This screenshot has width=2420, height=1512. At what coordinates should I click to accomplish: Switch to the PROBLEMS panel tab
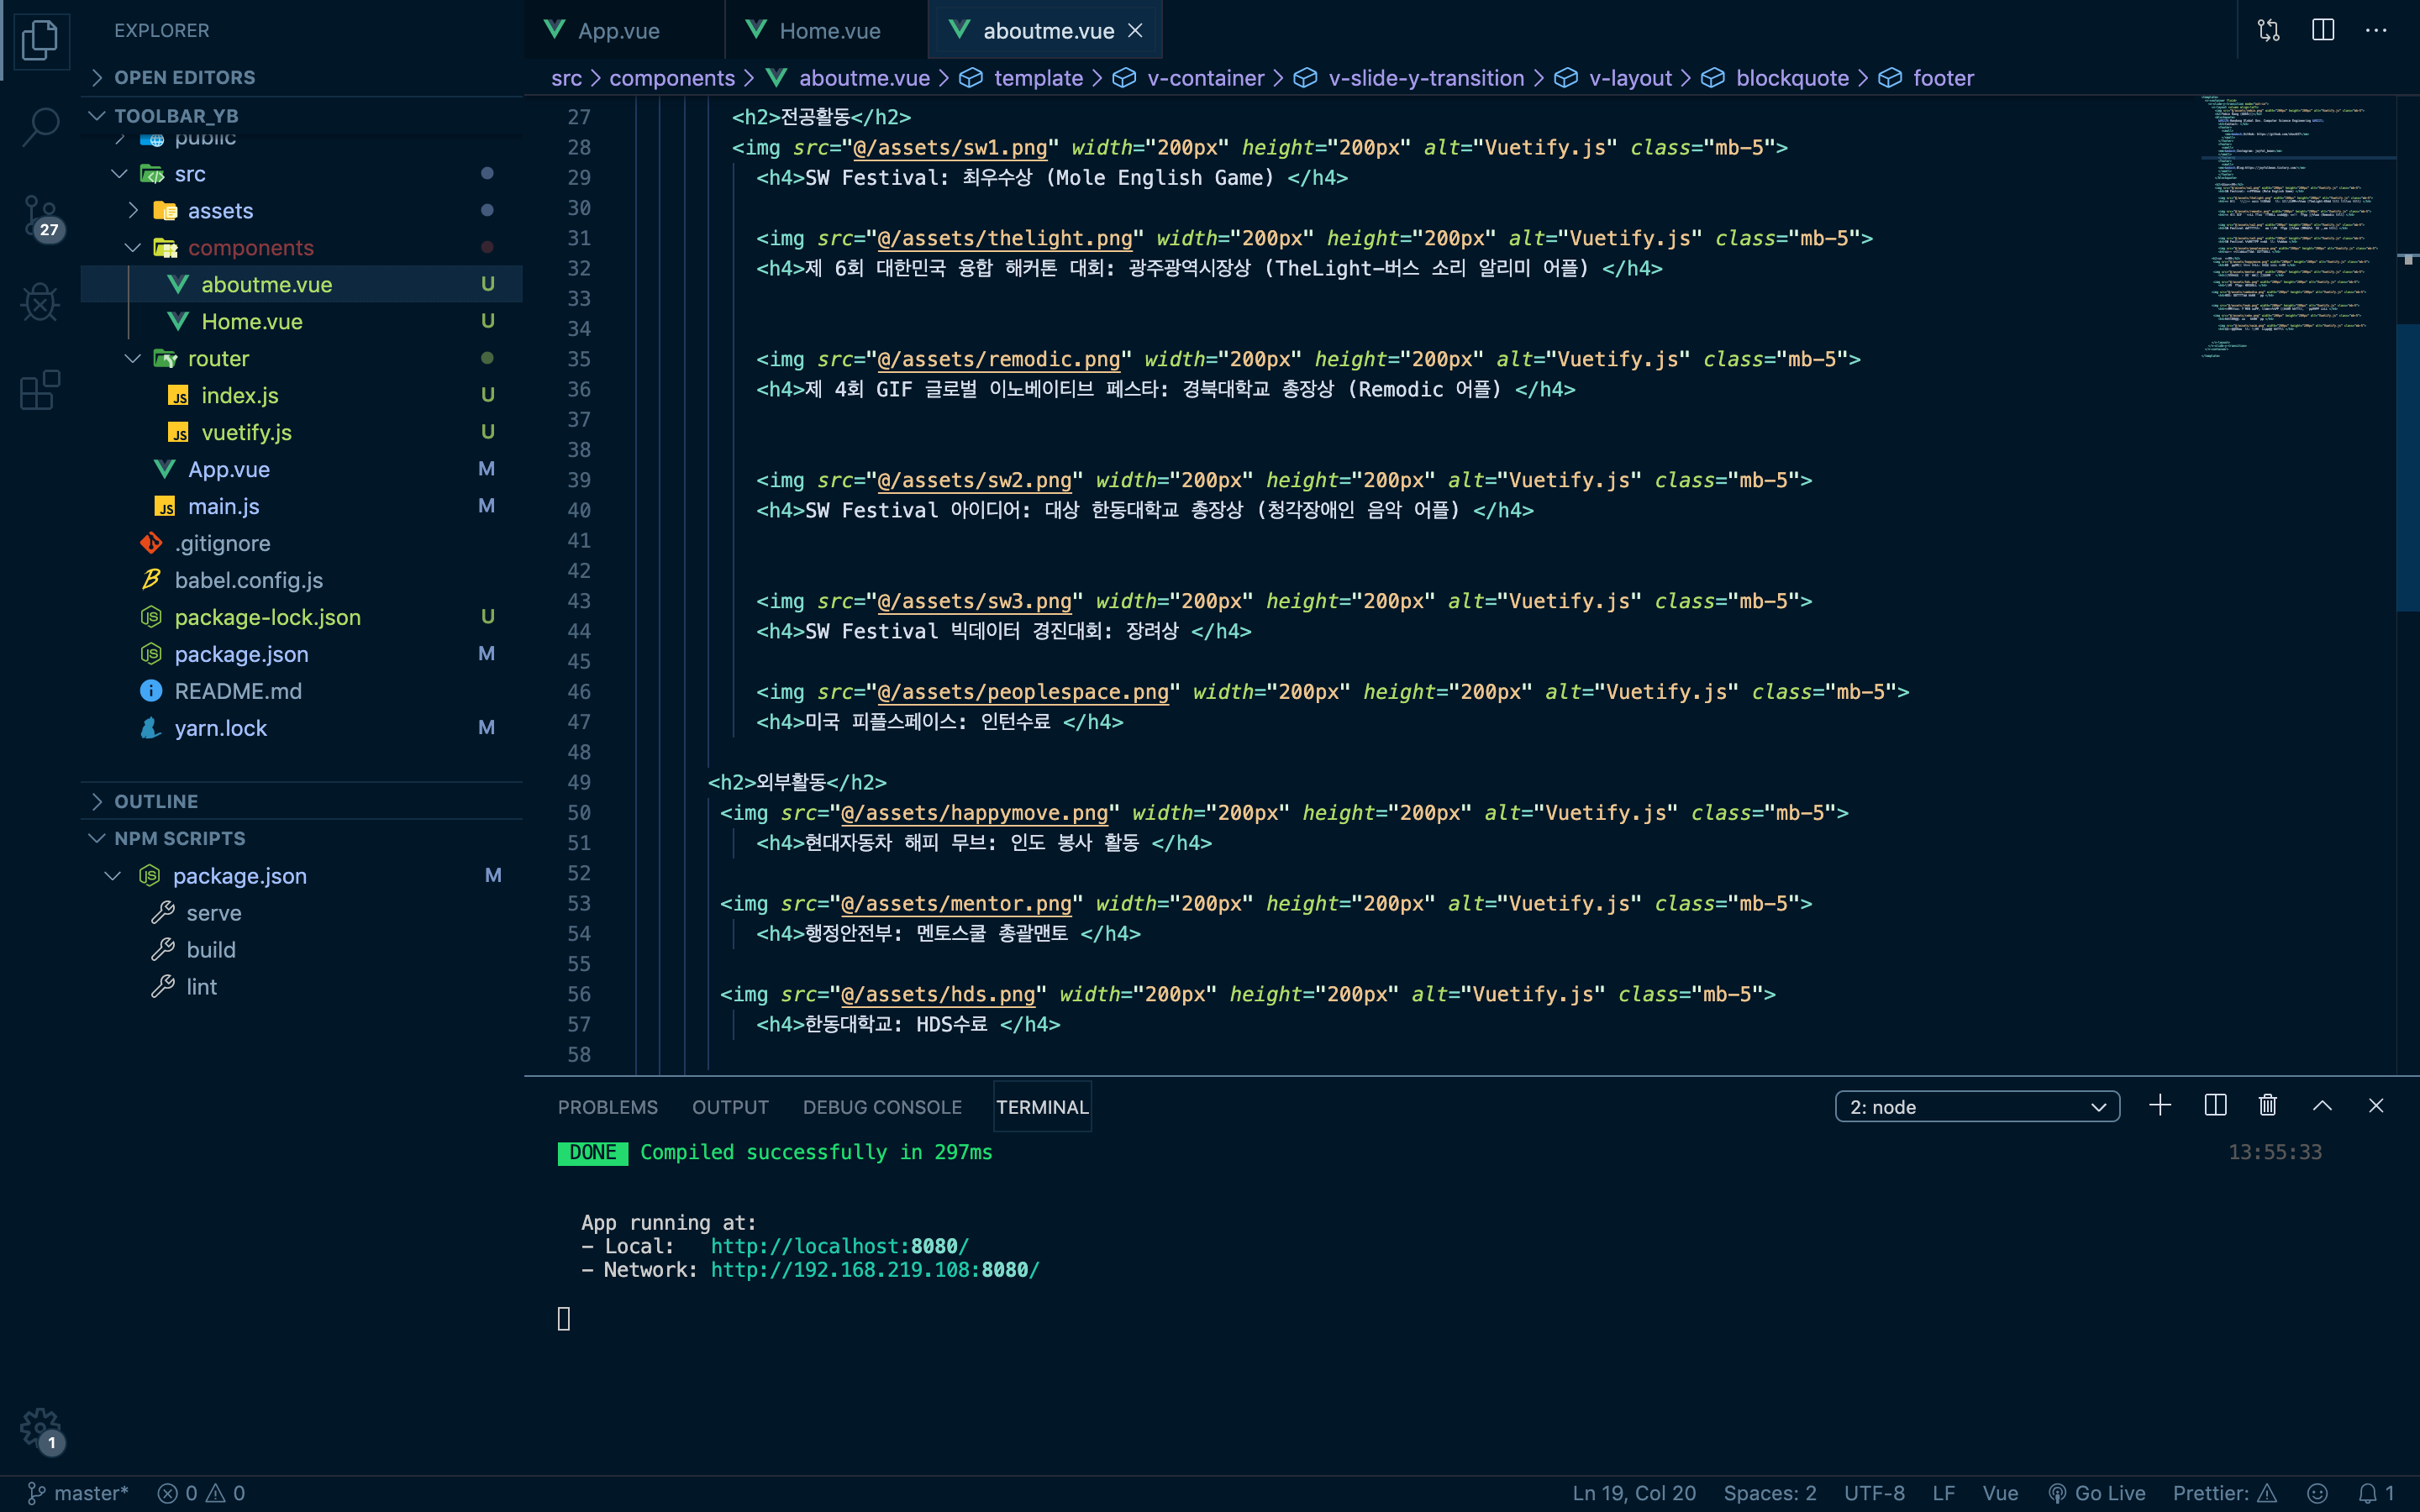tap(607, 1107)
